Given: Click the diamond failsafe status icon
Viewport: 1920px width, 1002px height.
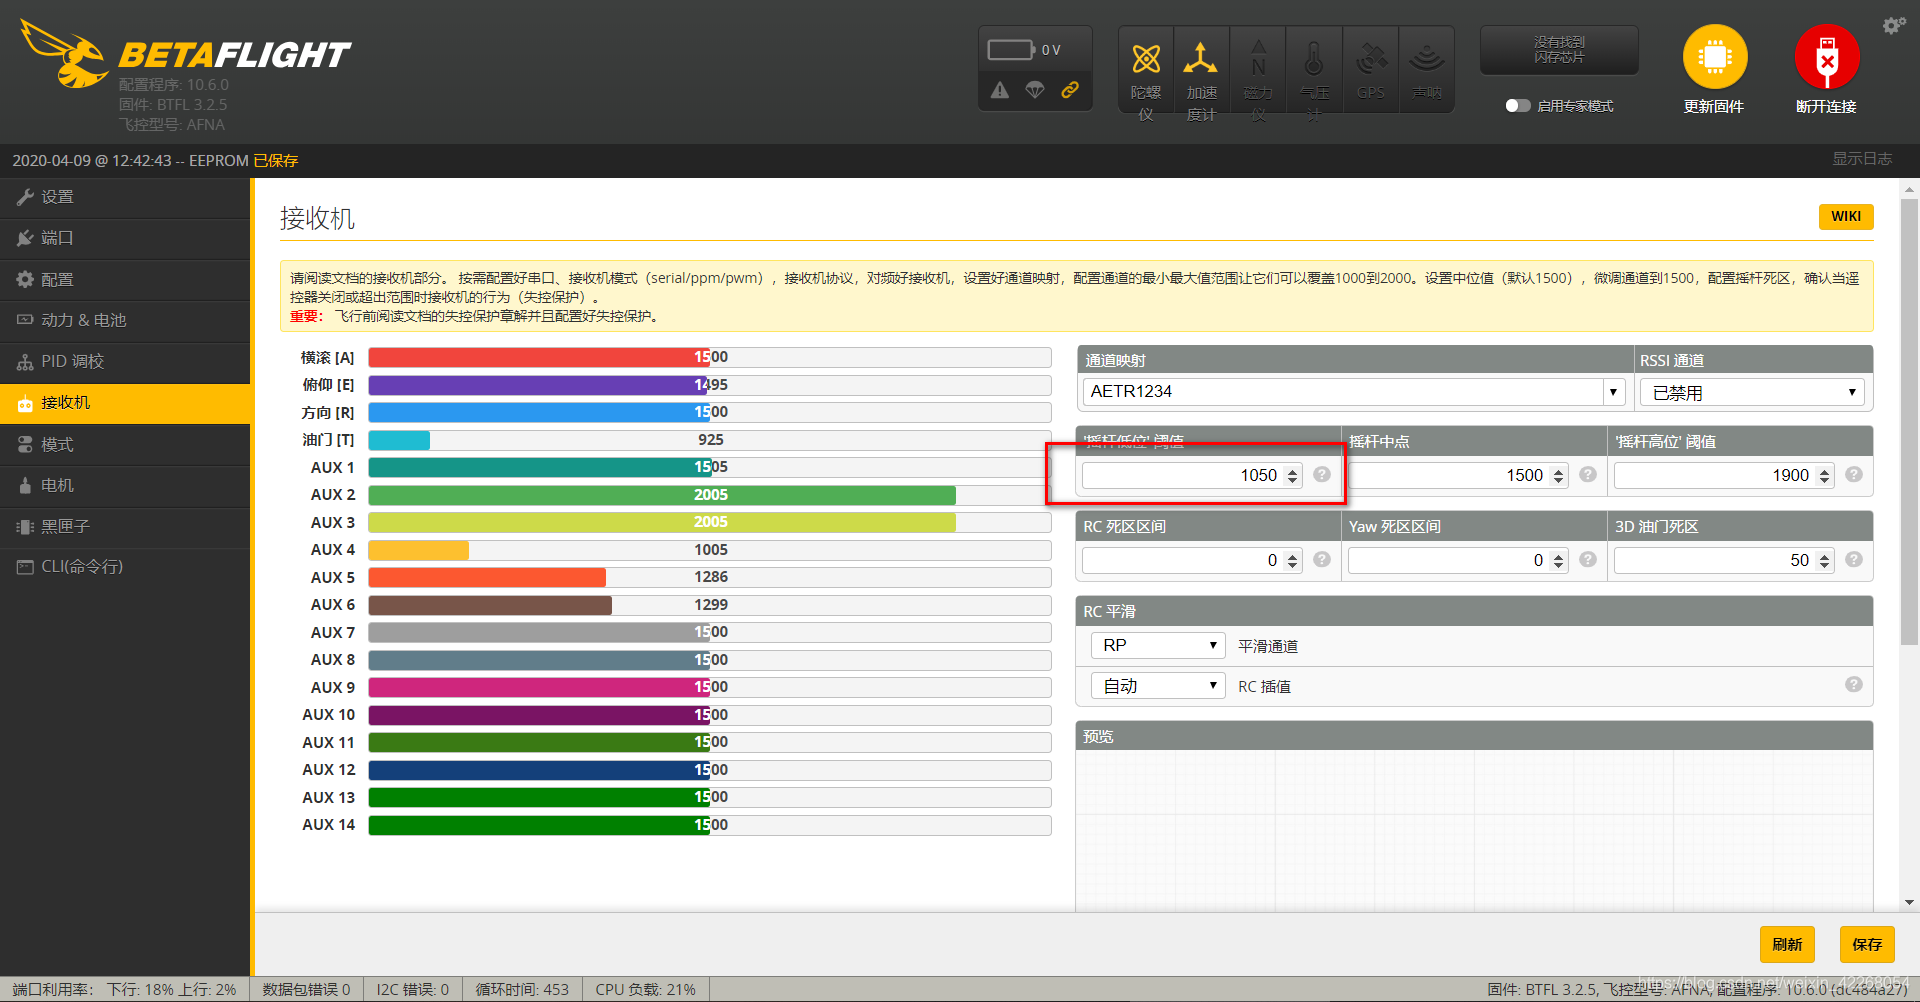Looking at the screenshot, I should point(1035,90).
